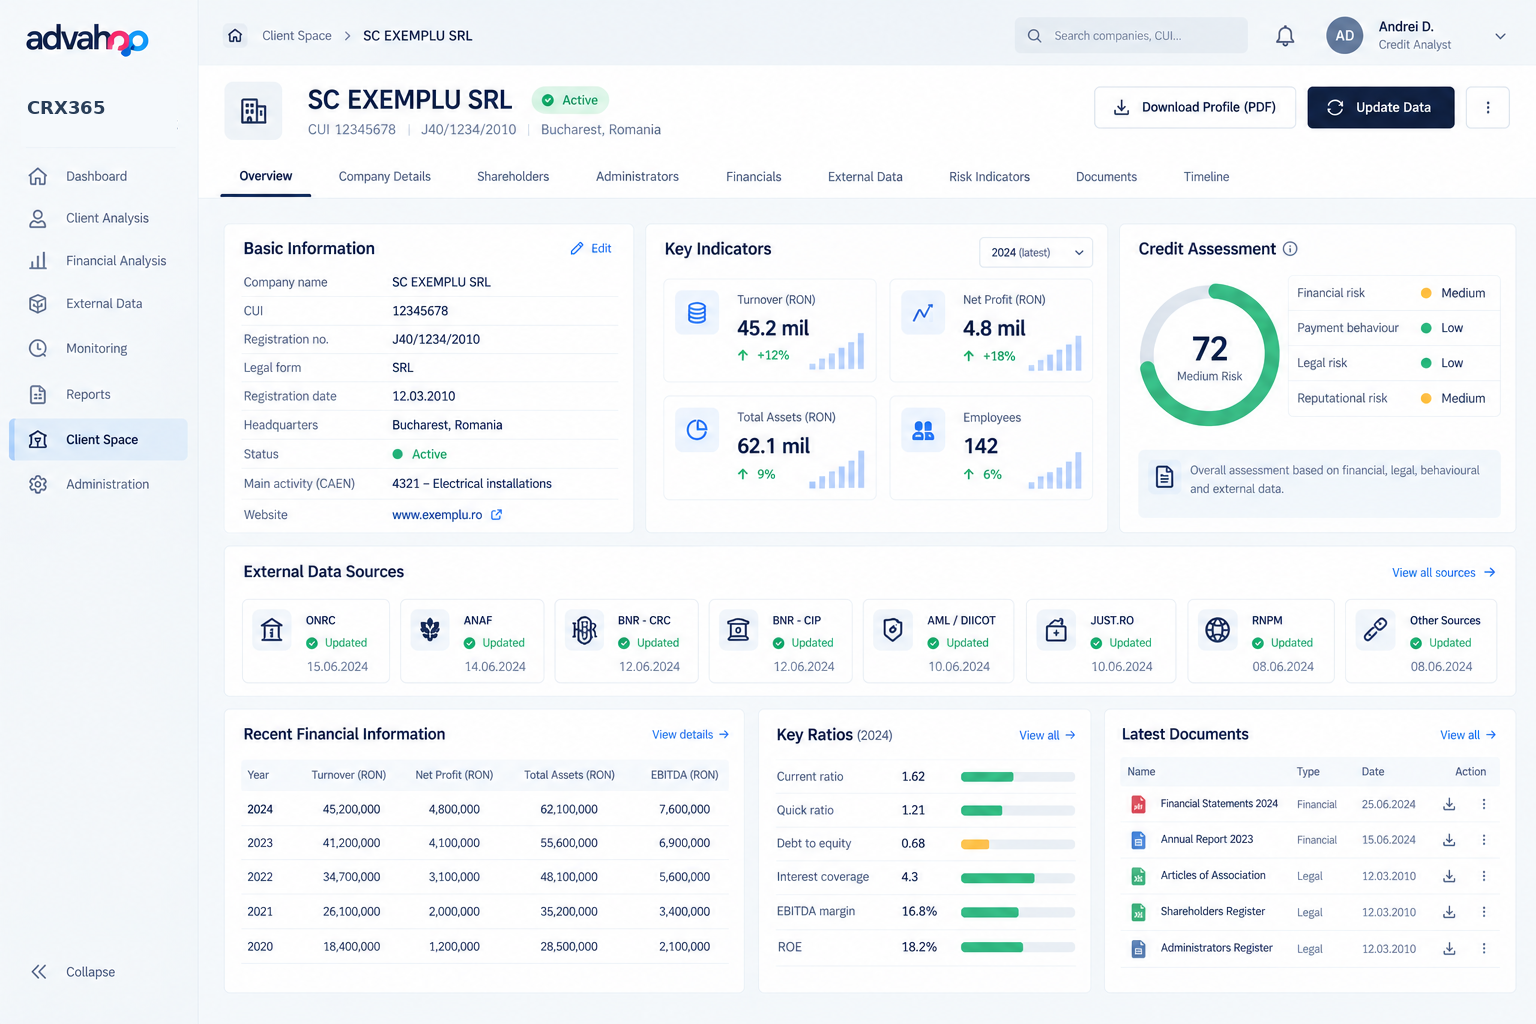Image resolution: width=1536 pixels, height=1024 pixels.
Task: Go to the Timeline tab
Action: click(x=1206, y=177)
